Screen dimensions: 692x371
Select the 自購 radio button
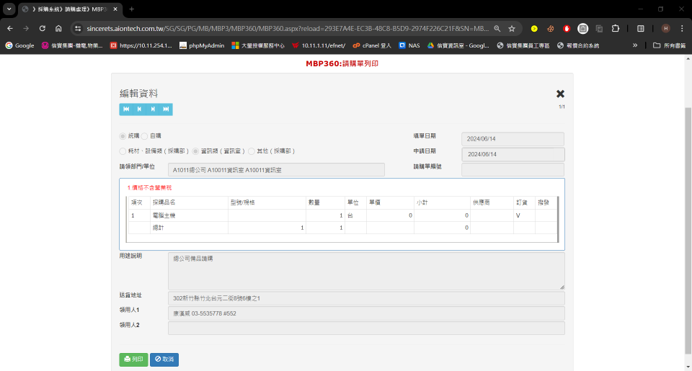point(144,136)
